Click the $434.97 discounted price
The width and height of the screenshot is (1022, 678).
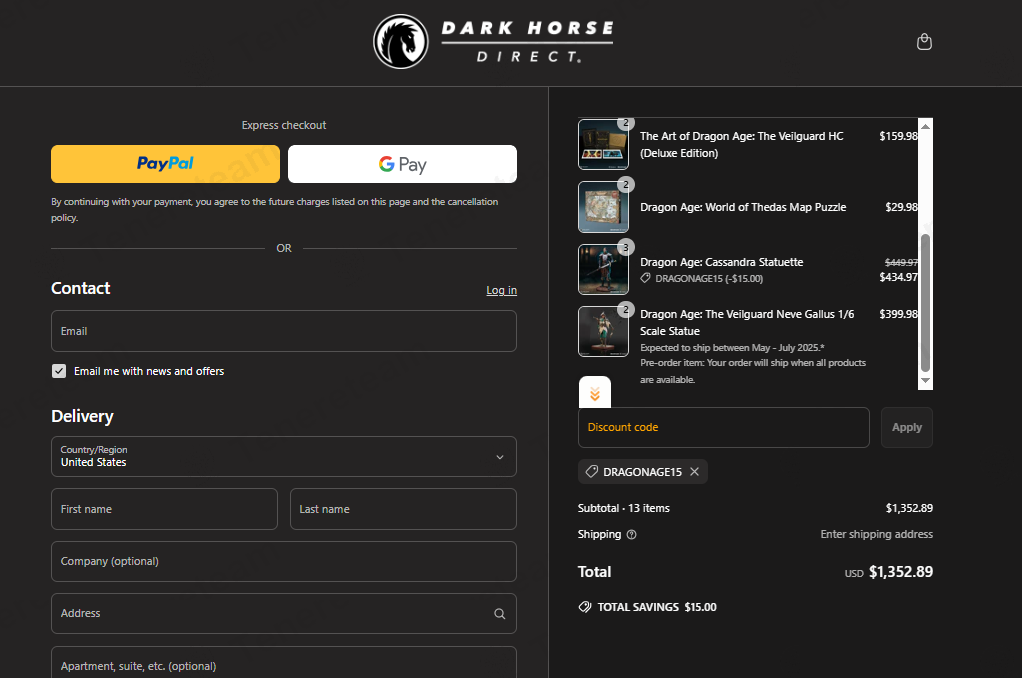pyautogui.click(x=898, y=277)
